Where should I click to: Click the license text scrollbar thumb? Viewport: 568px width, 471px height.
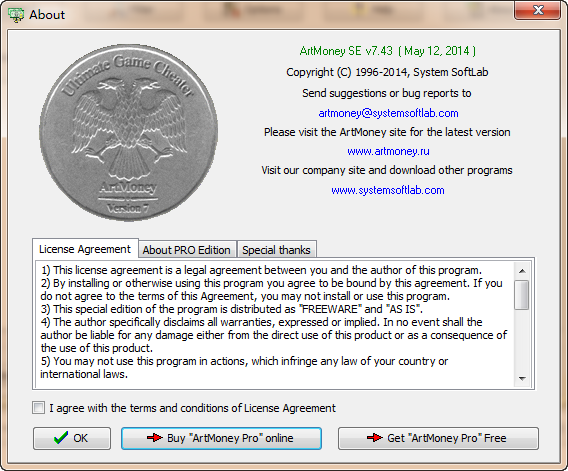click(522, 295)
